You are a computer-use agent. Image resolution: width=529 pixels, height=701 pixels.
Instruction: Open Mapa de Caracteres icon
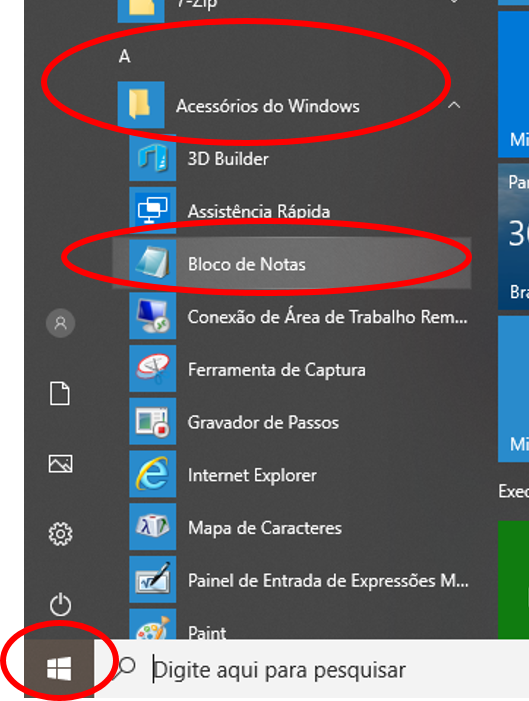[152, 528]
